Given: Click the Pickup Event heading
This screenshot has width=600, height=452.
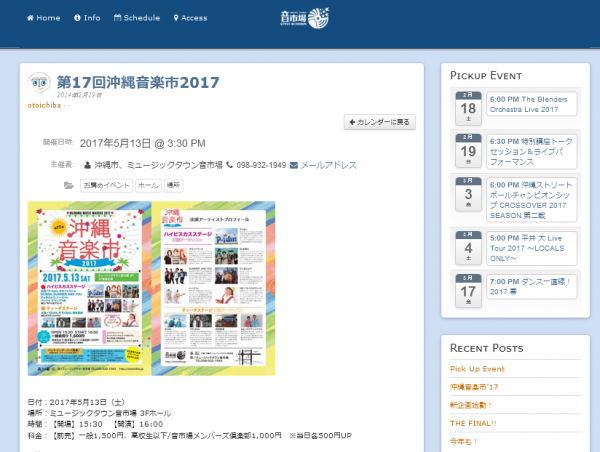Looking at the screenshot, I should click(x=486, y=75).
